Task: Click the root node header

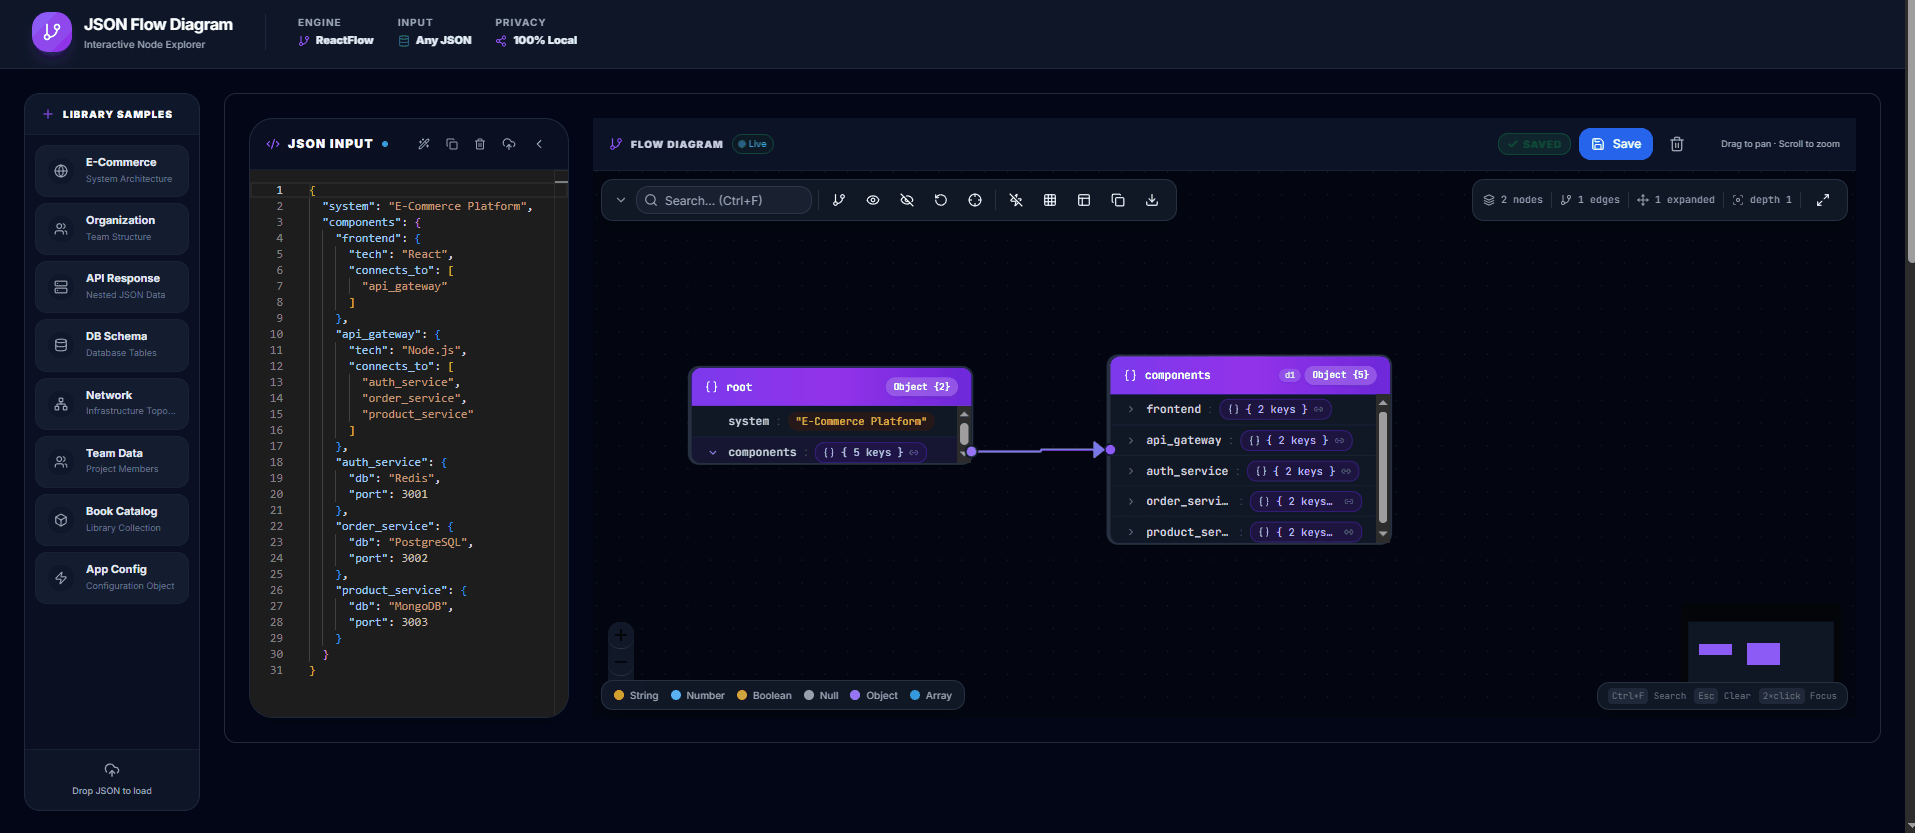Action: click(830, 387)
